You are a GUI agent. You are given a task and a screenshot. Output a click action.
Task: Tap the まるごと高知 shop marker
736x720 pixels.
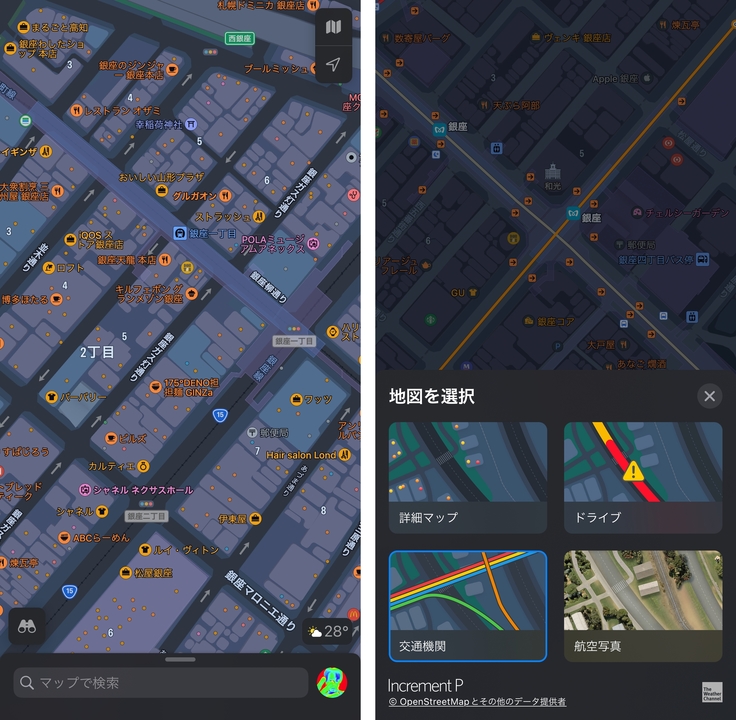[x=23, y=27]
